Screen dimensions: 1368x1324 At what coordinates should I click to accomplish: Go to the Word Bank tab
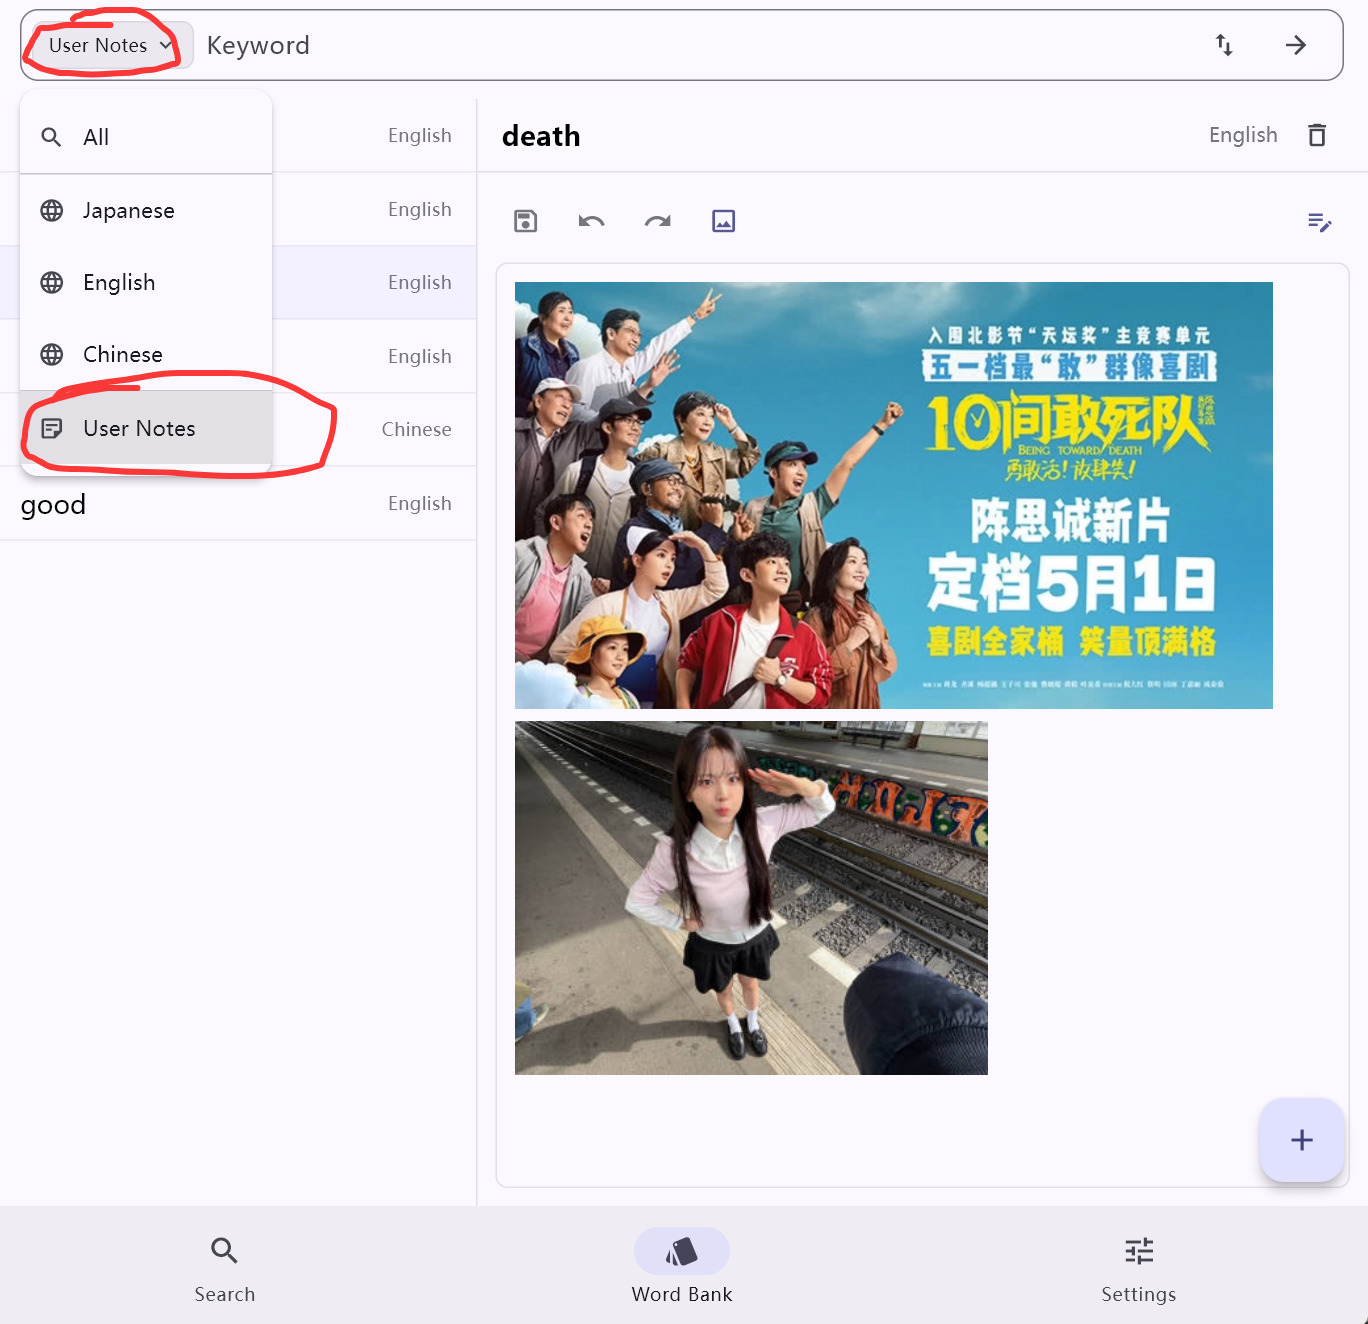click(682, 1268)
